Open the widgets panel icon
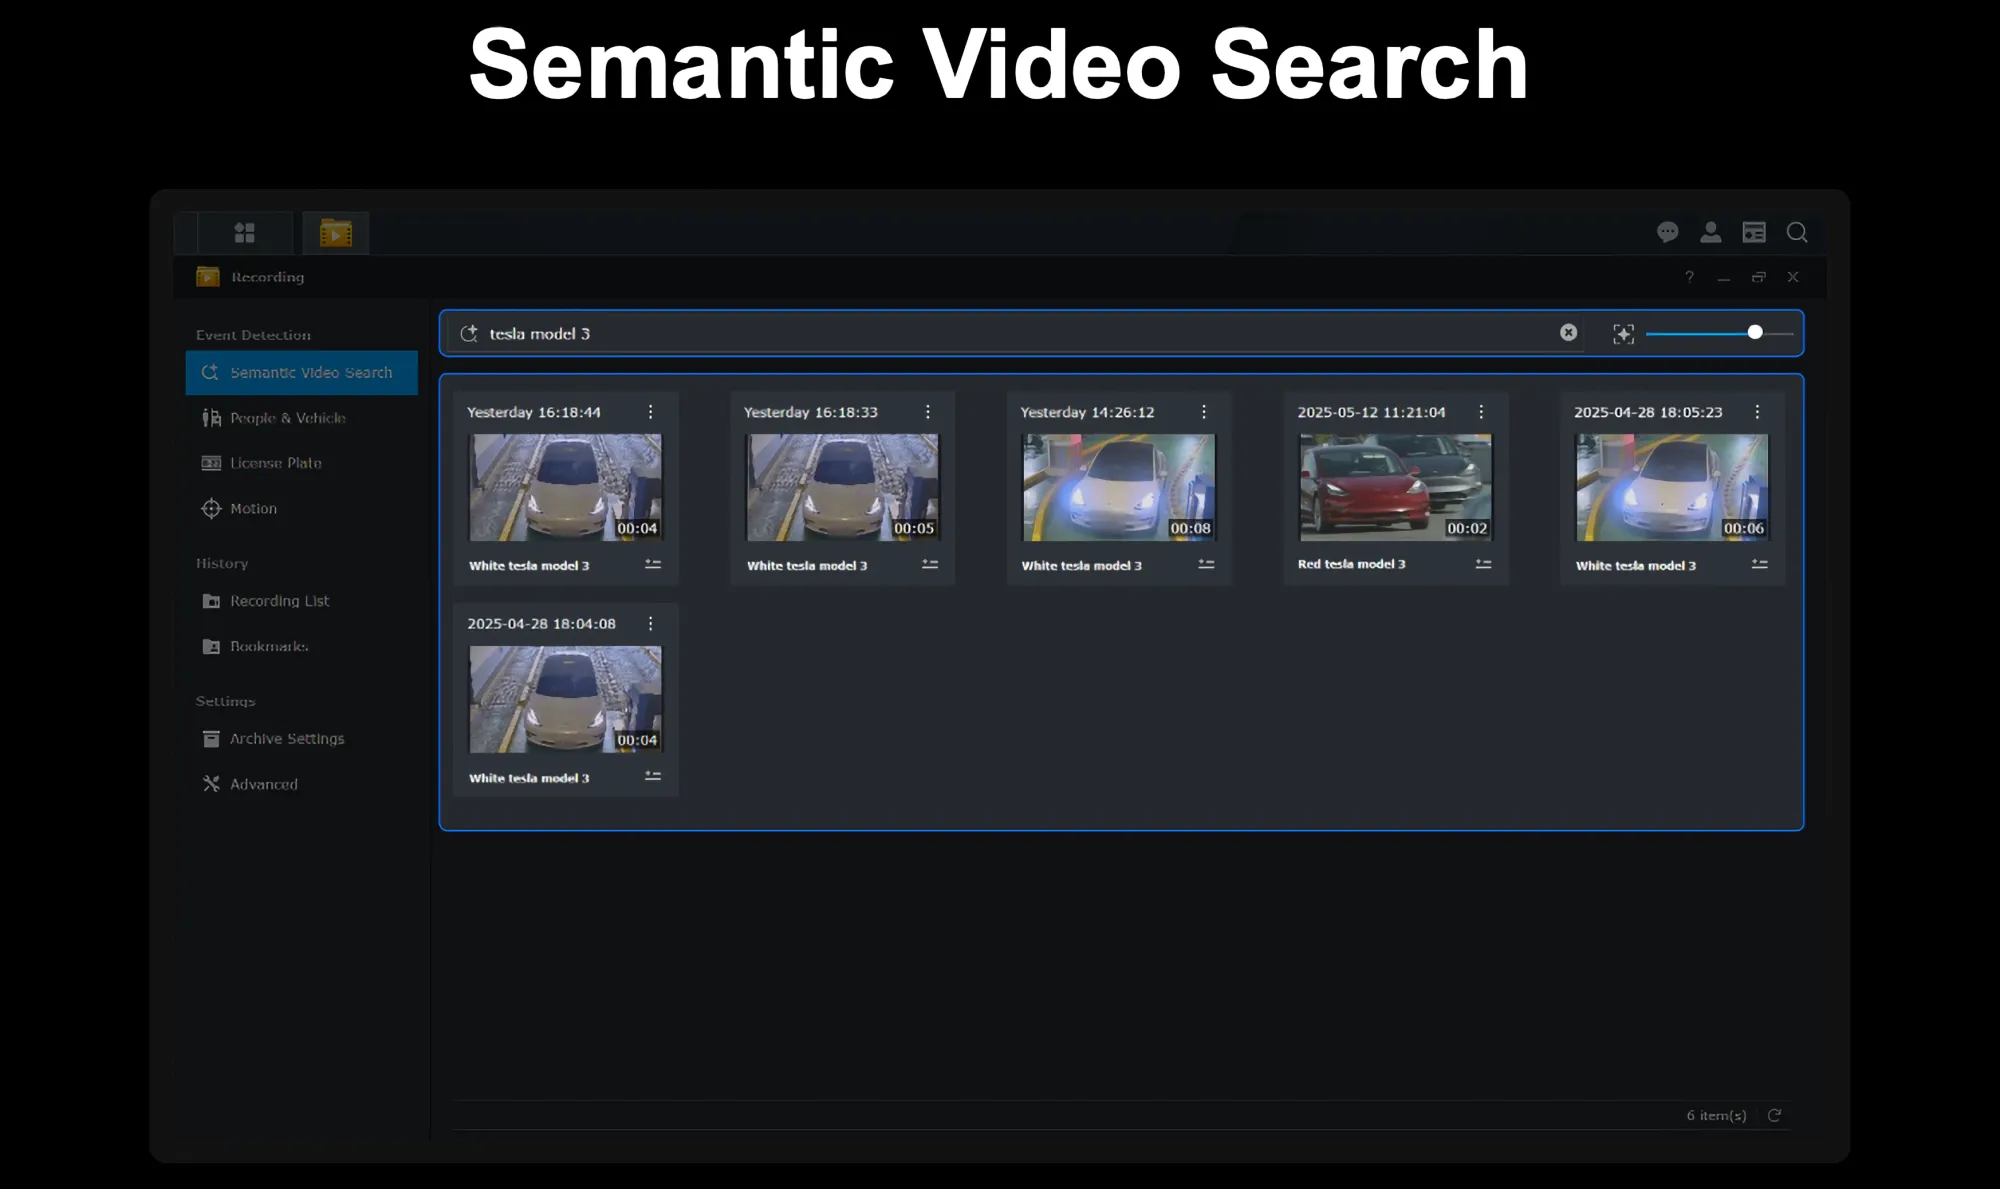 click(1754, 233)
